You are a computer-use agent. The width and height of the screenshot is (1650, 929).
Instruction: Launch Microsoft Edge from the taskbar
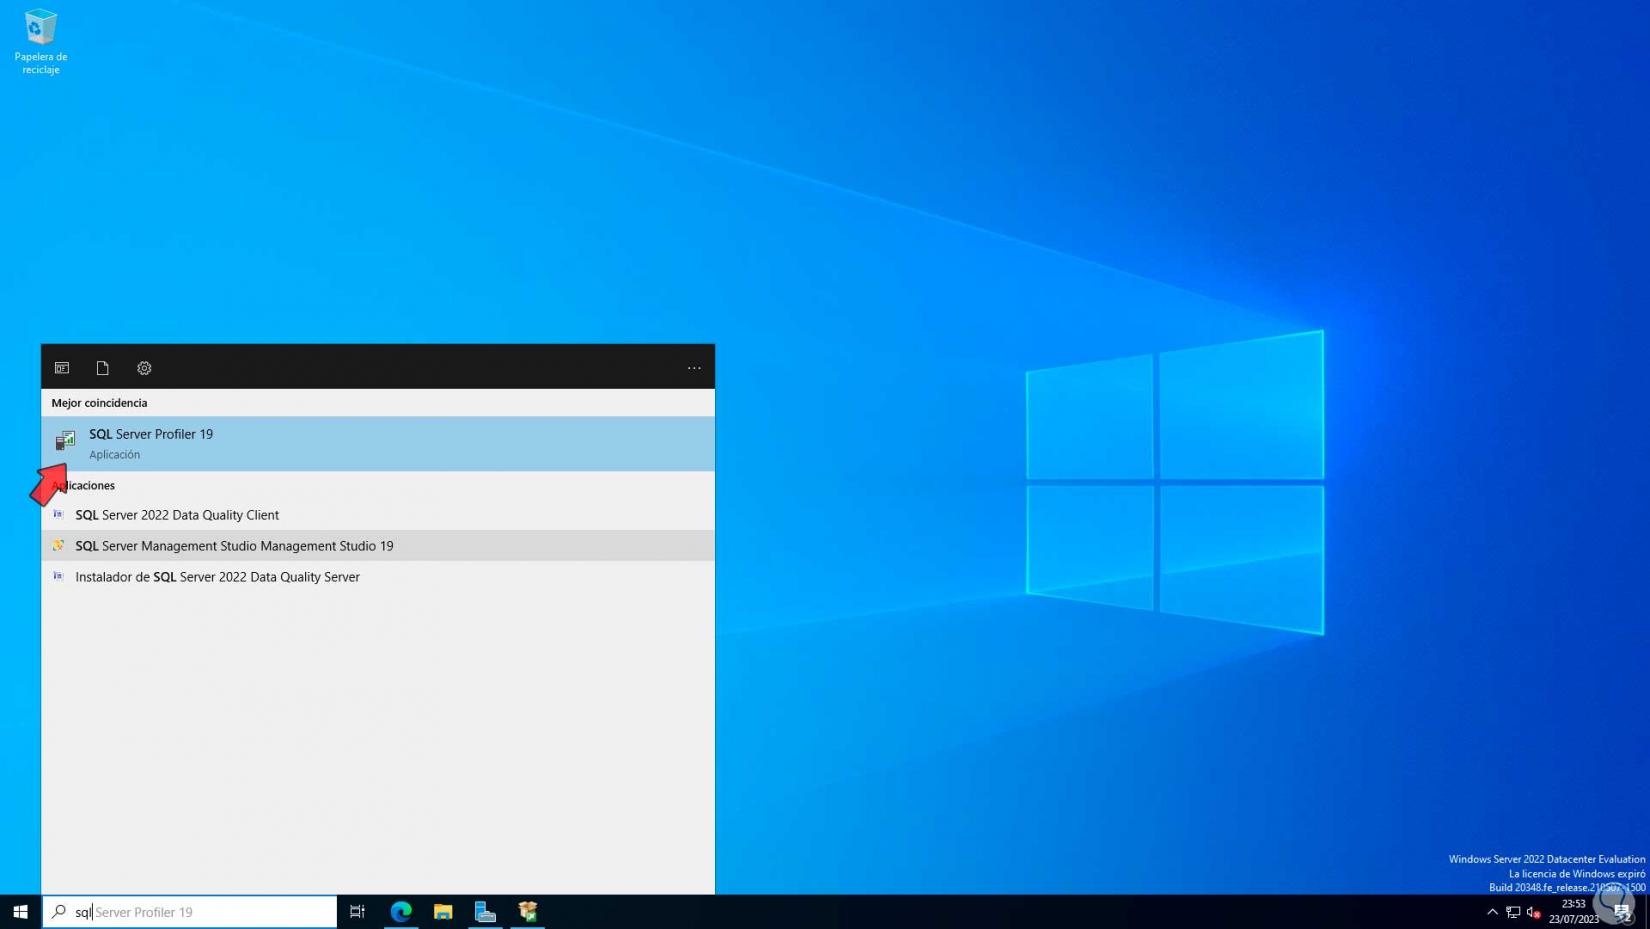pyautogui.click(x=401, y=912)
